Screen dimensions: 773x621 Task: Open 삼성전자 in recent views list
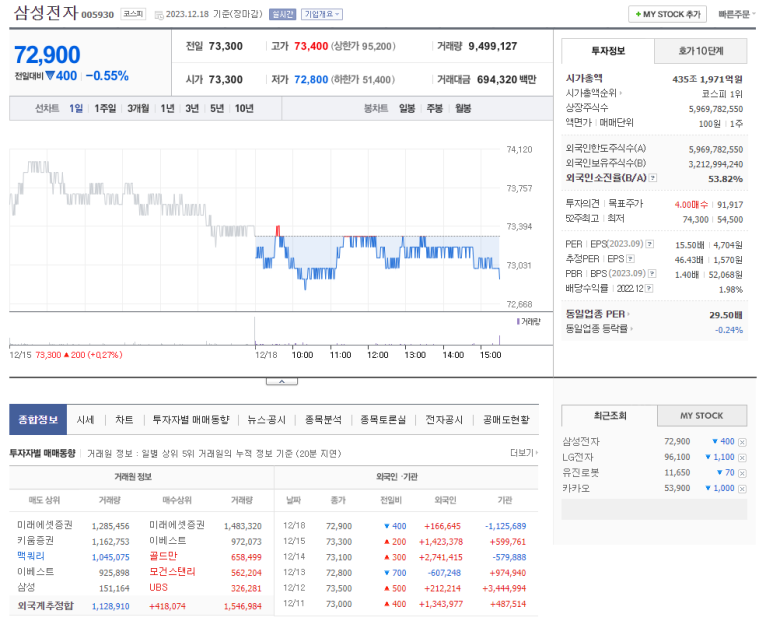click(581, 442)
